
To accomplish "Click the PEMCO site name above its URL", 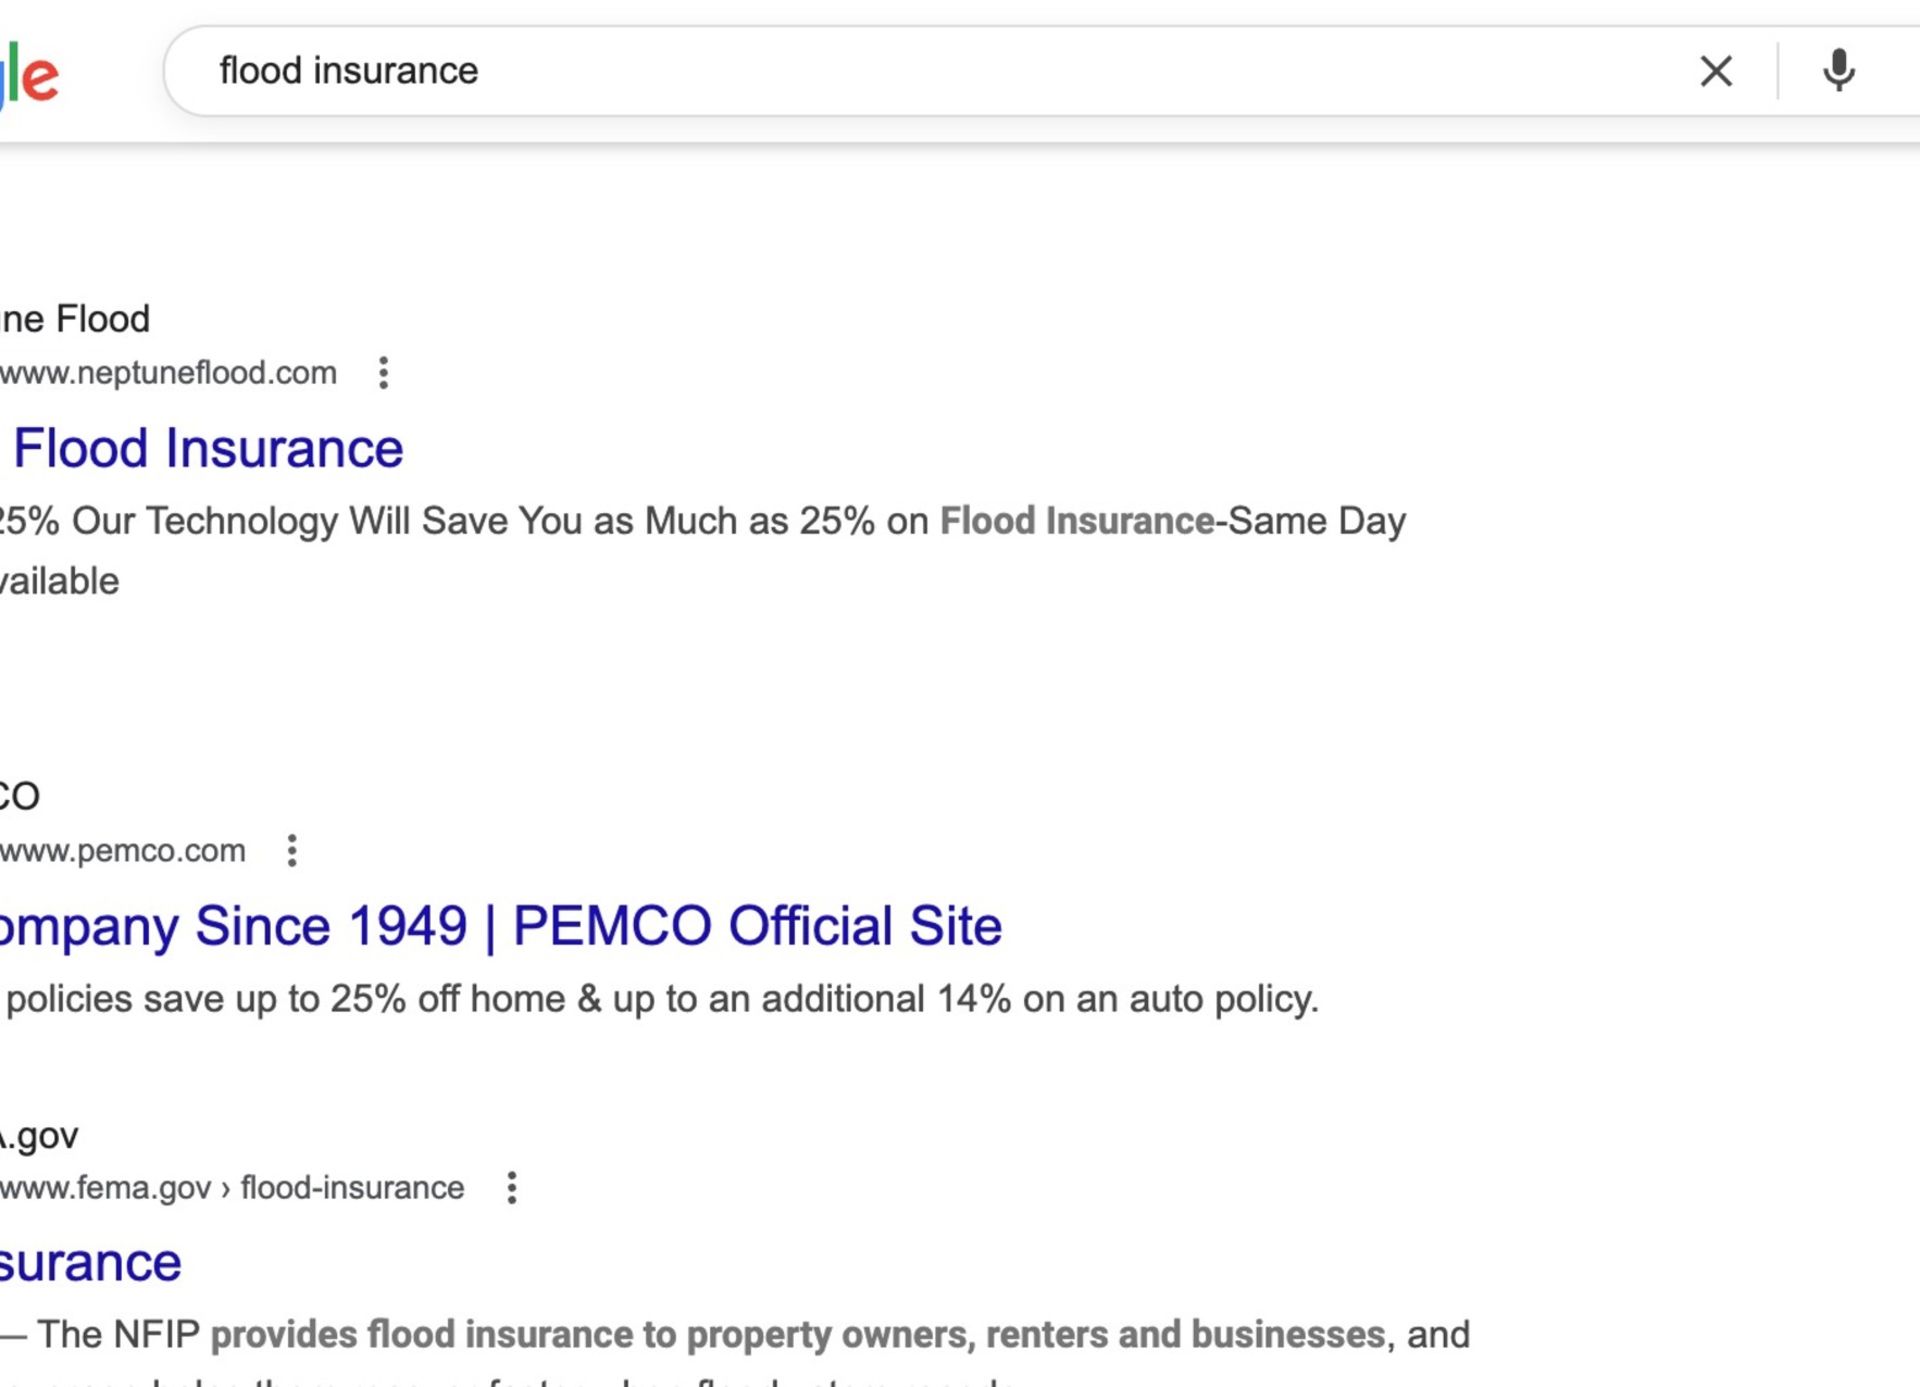I will [20, 796].
